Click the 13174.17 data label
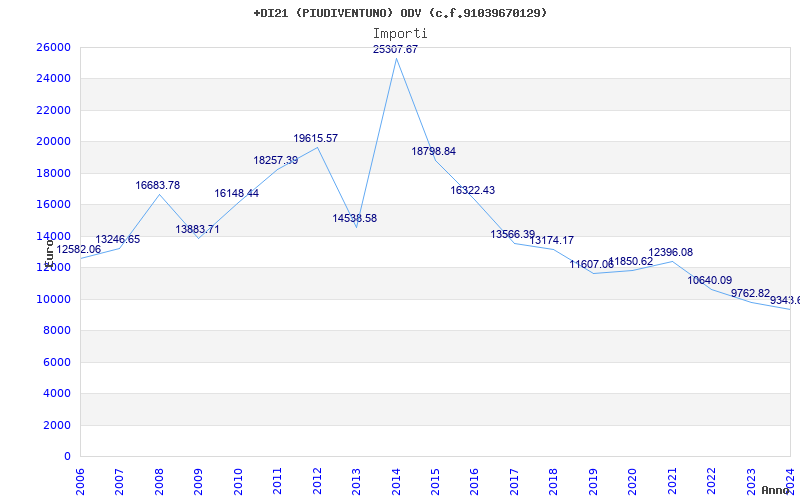 point(552,240)
